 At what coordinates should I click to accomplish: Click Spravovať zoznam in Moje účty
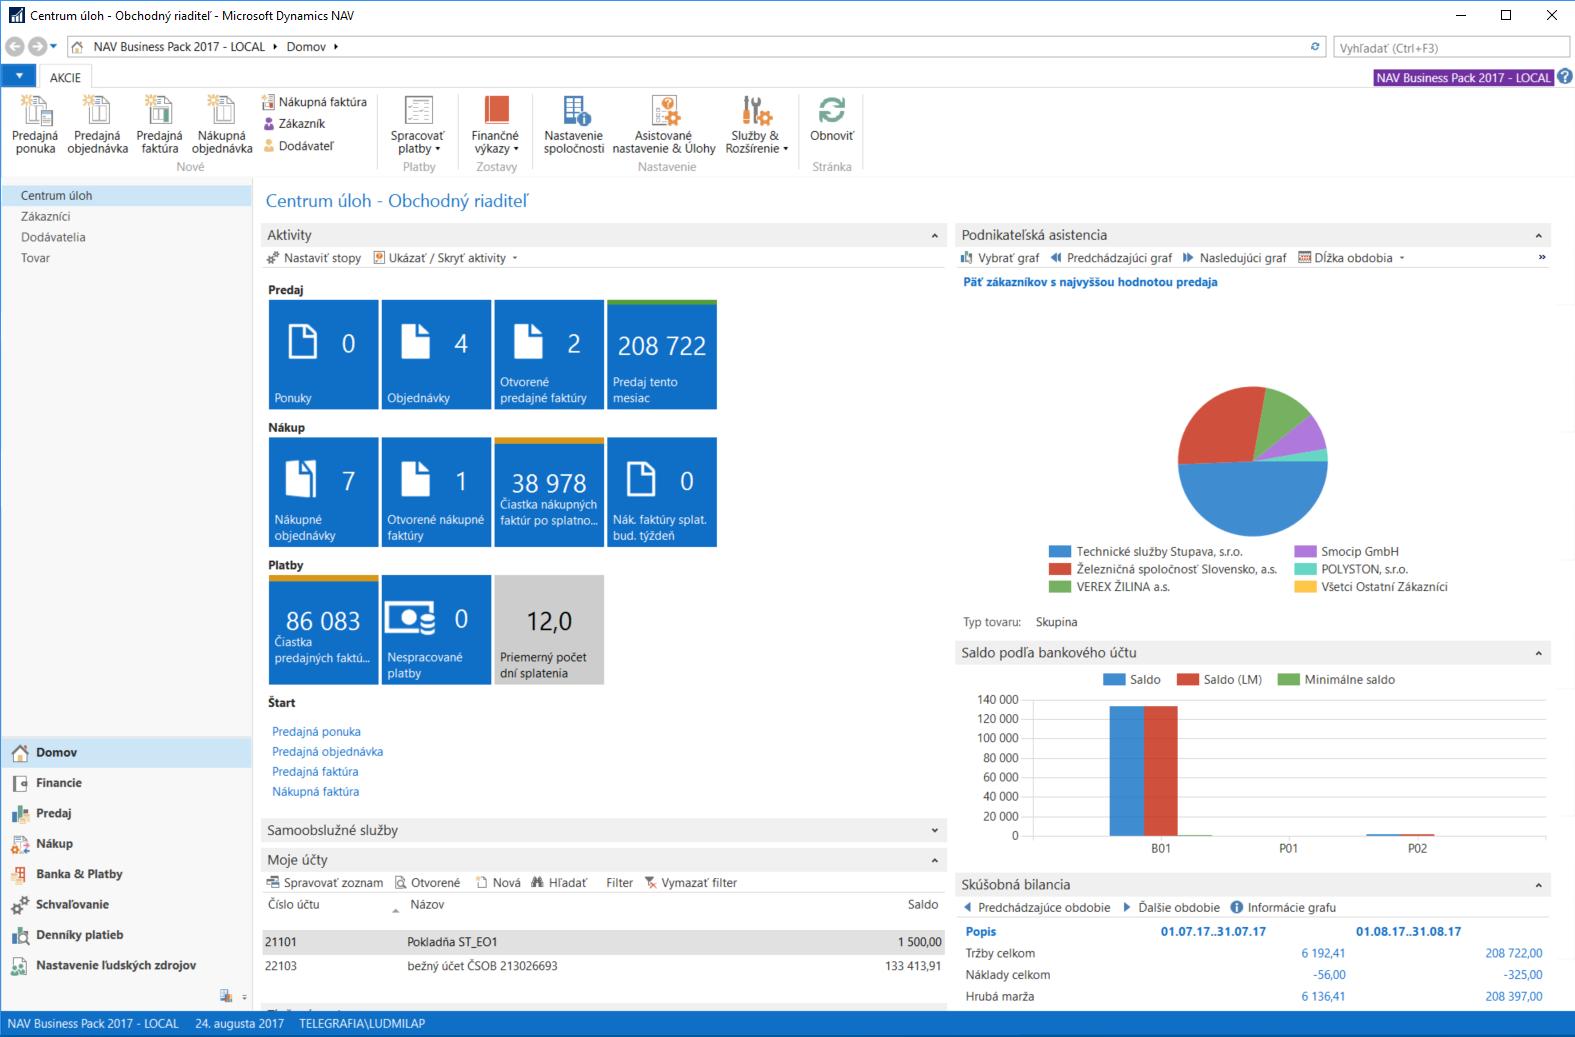(324, 883)
